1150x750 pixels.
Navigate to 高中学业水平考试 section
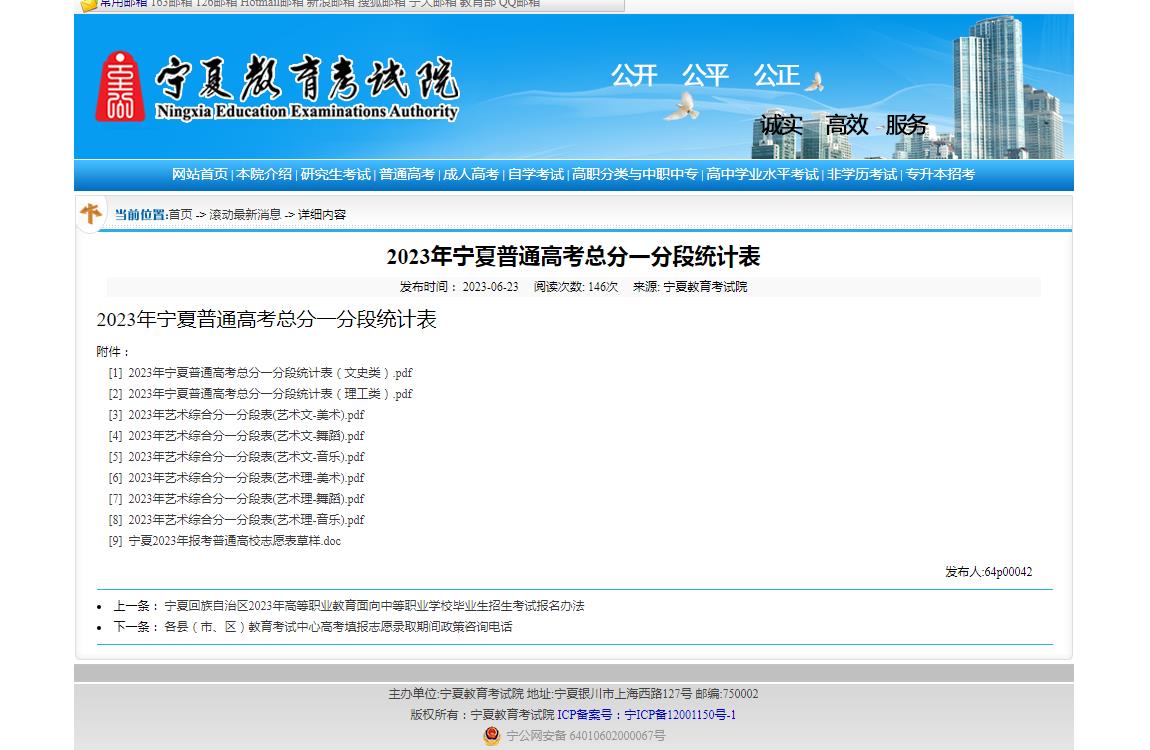[x=762, y=174]
